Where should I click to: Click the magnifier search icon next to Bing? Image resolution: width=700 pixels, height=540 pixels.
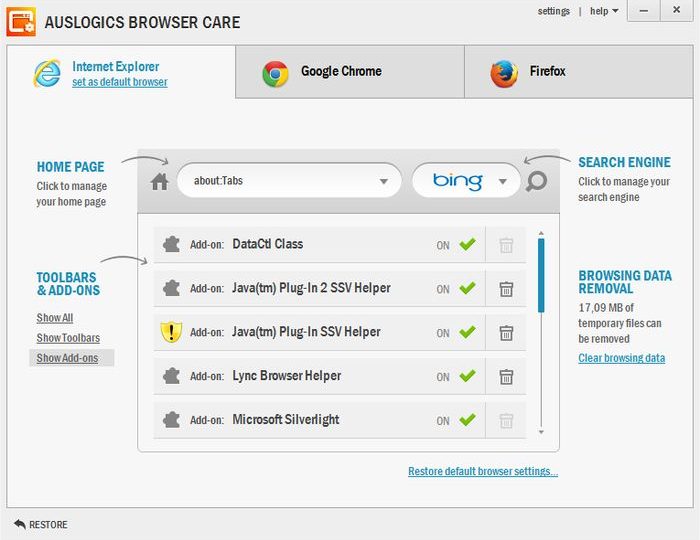537,182
